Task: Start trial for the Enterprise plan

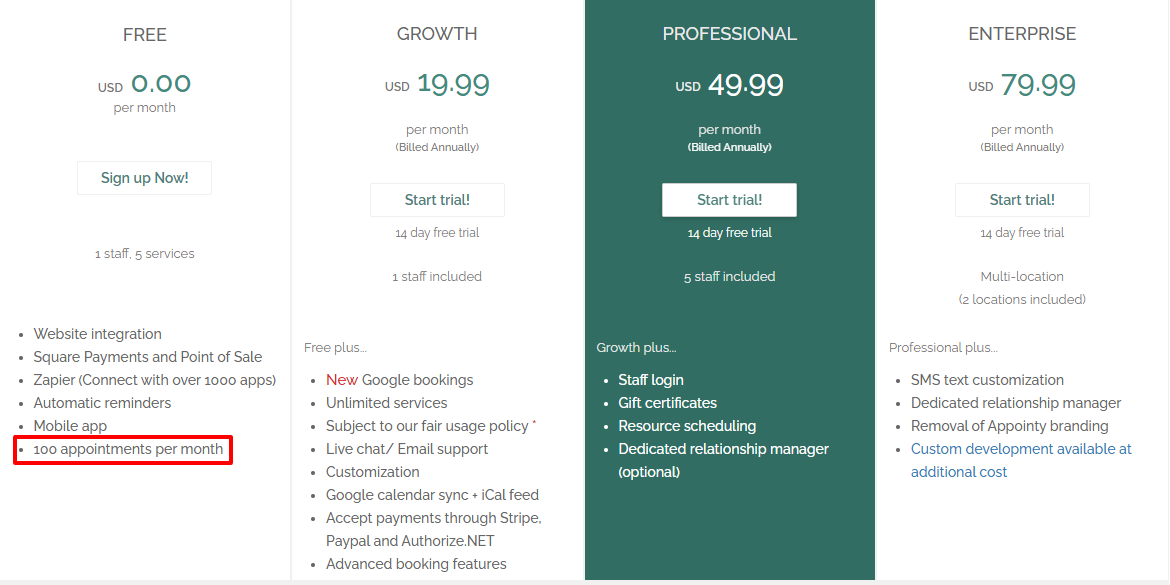Action: pos(1022,199)
